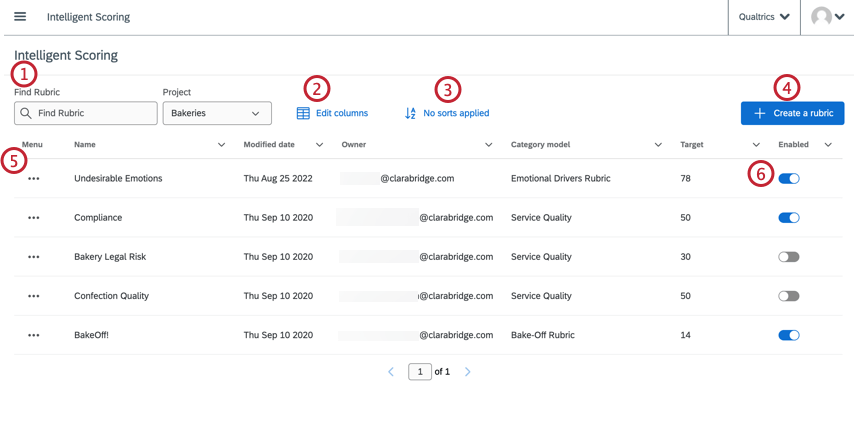Image resolution: width=854 pixels, height=425 pixels.
Task: Enable the Confection Quality rubric toggle
Action: pos(789,296)
